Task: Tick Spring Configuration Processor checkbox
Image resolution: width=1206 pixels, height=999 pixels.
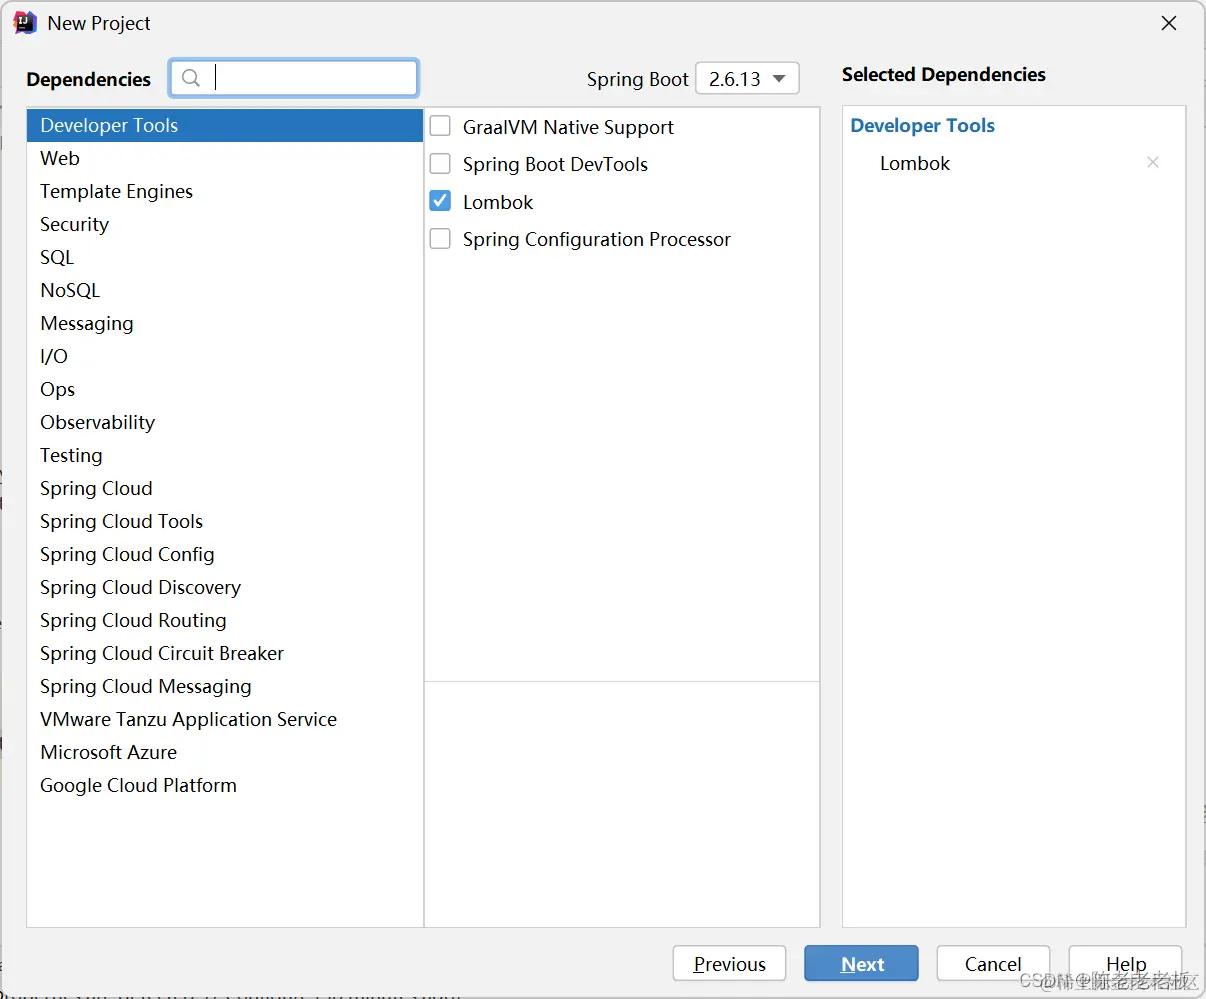Action: 440,238
